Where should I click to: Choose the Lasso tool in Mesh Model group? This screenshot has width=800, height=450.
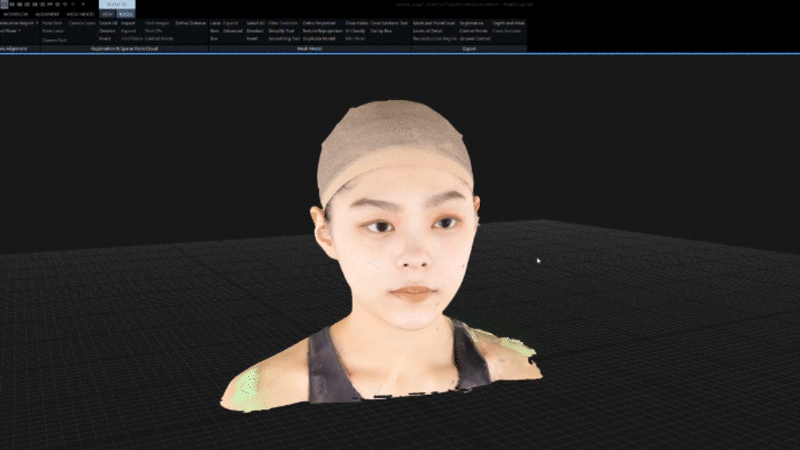point(216,23)
